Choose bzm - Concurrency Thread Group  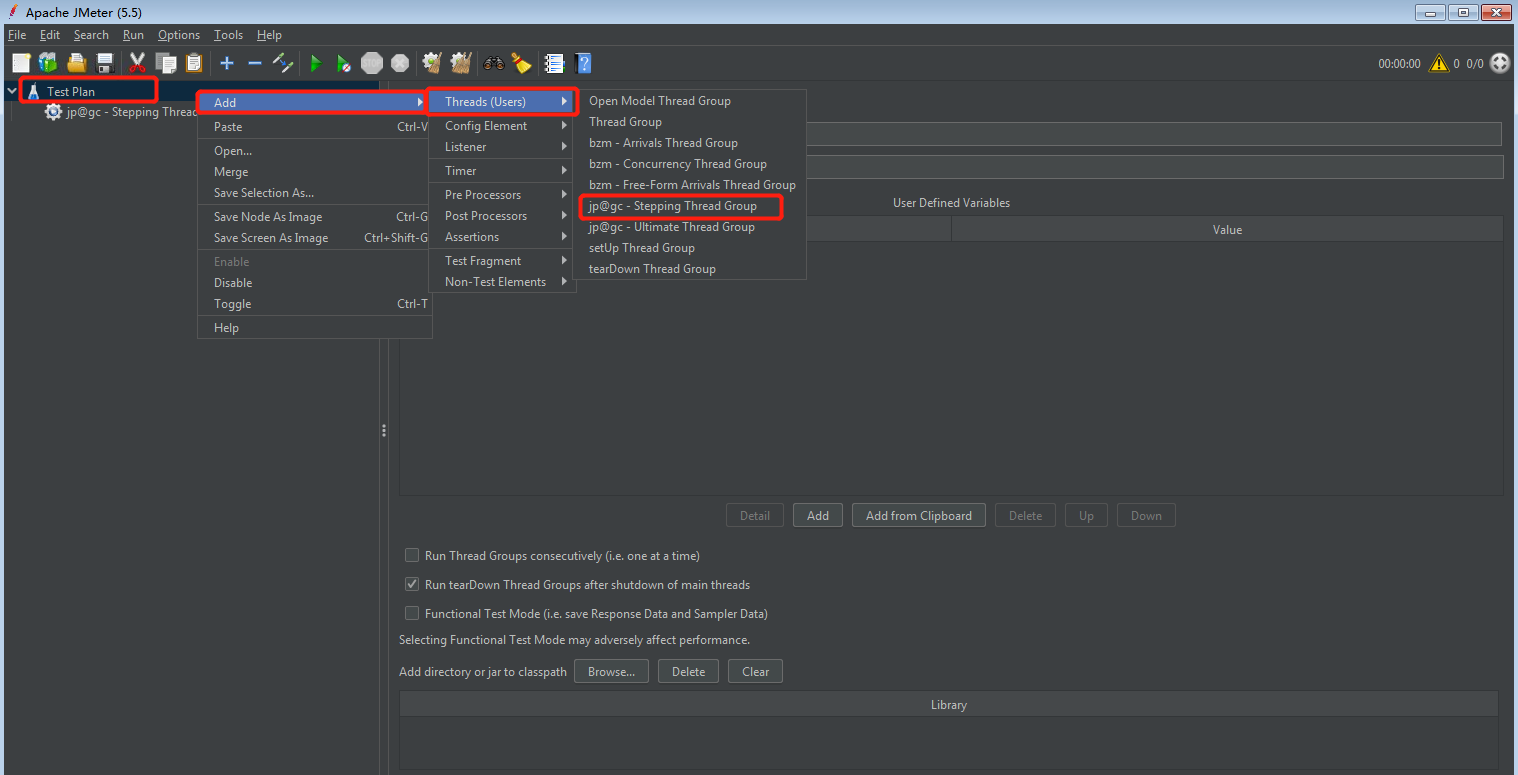coord(690,164)
